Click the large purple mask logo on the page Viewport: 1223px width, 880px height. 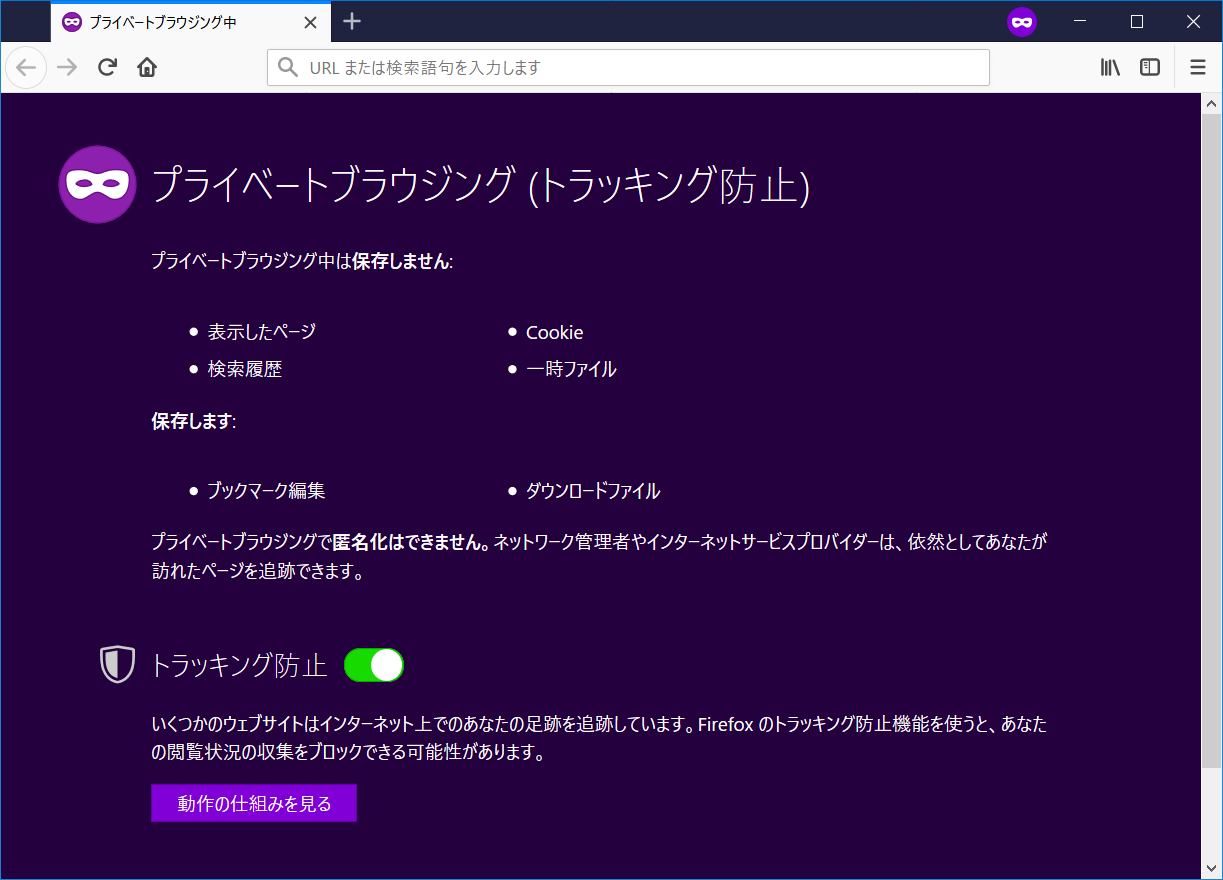coord(97,184)
